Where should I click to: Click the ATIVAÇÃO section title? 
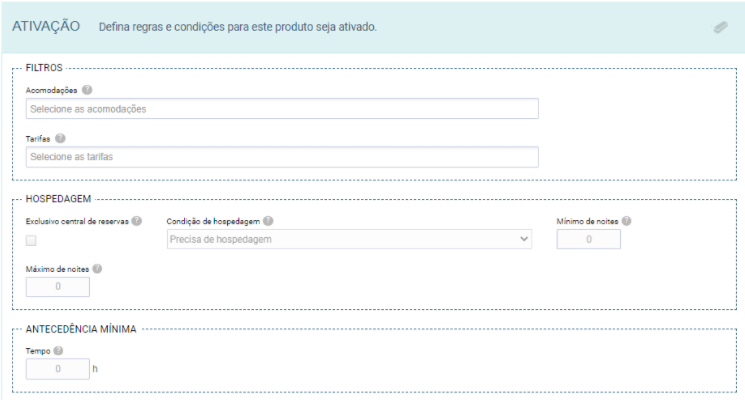[x=46, y=26]
